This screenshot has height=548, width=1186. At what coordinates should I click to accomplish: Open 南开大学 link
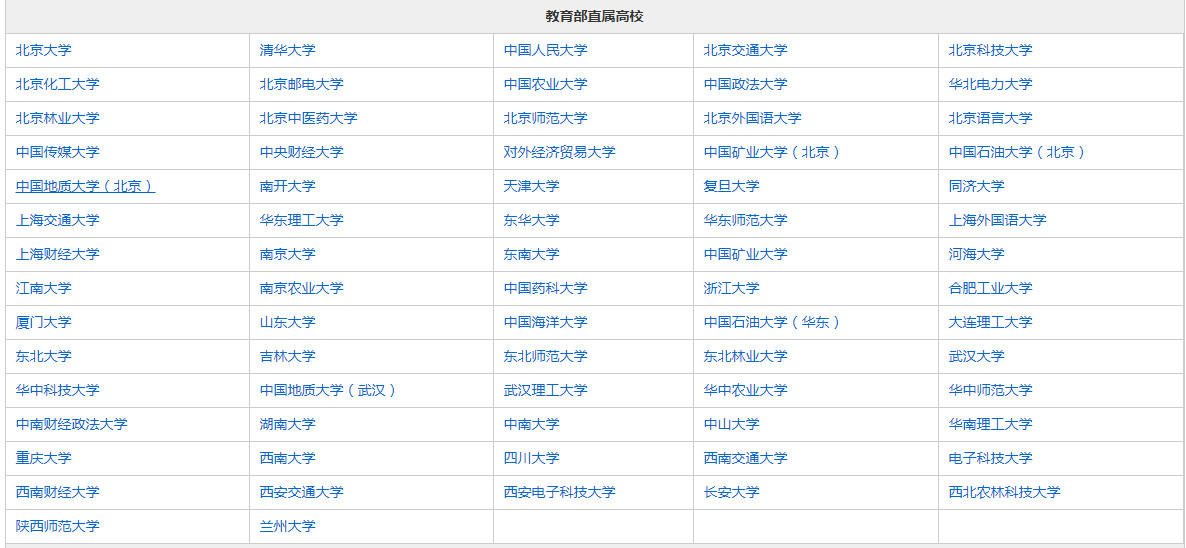(287, 187)
